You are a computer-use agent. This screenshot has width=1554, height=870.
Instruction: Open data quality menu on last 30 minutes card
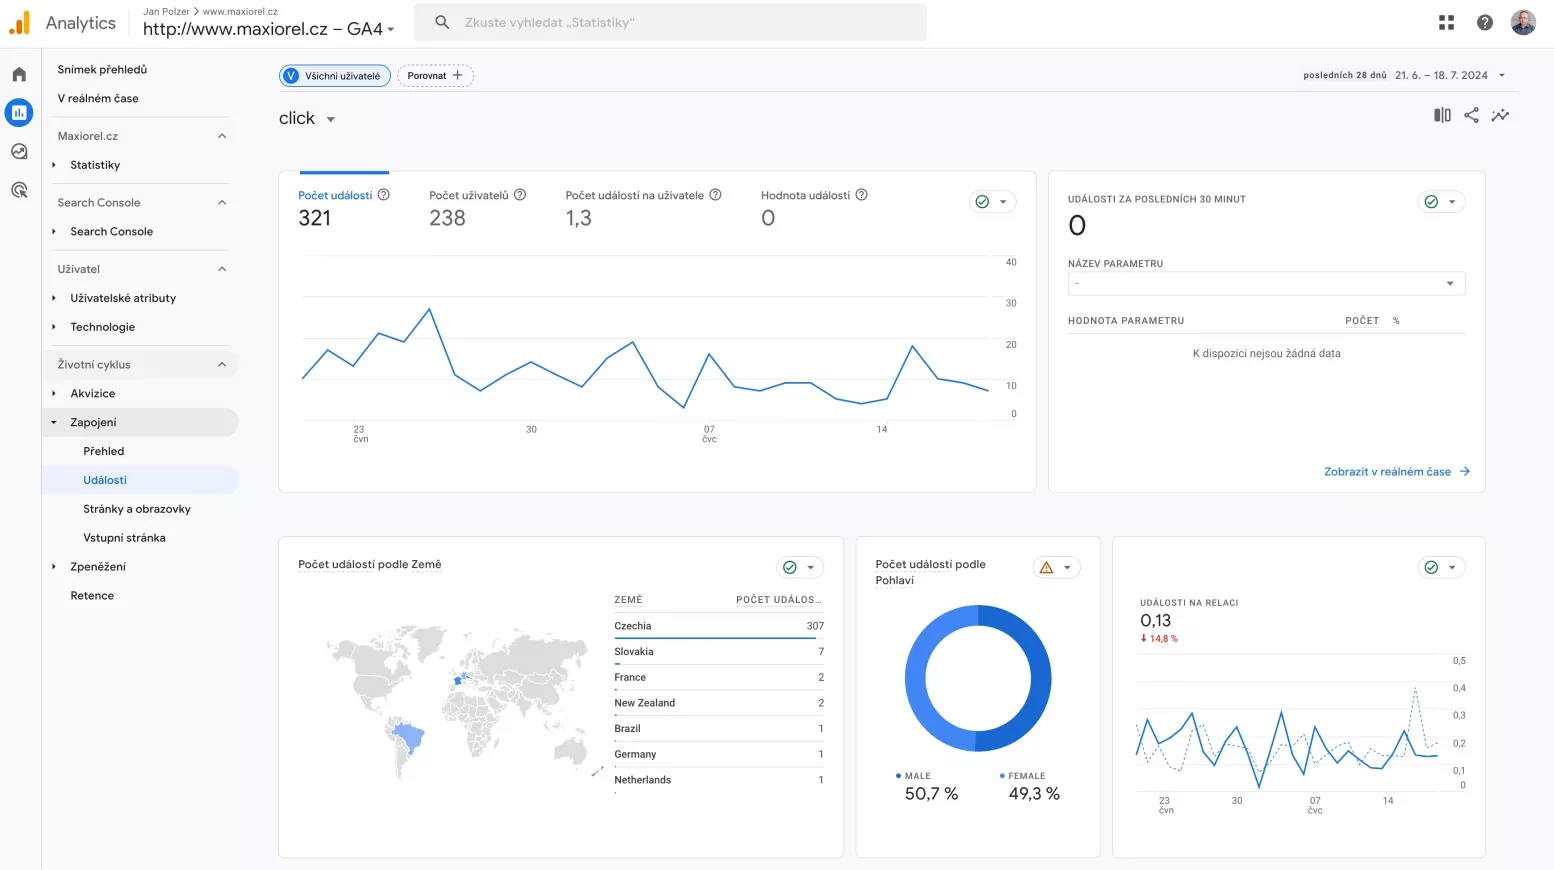(x=1442, y=202)
